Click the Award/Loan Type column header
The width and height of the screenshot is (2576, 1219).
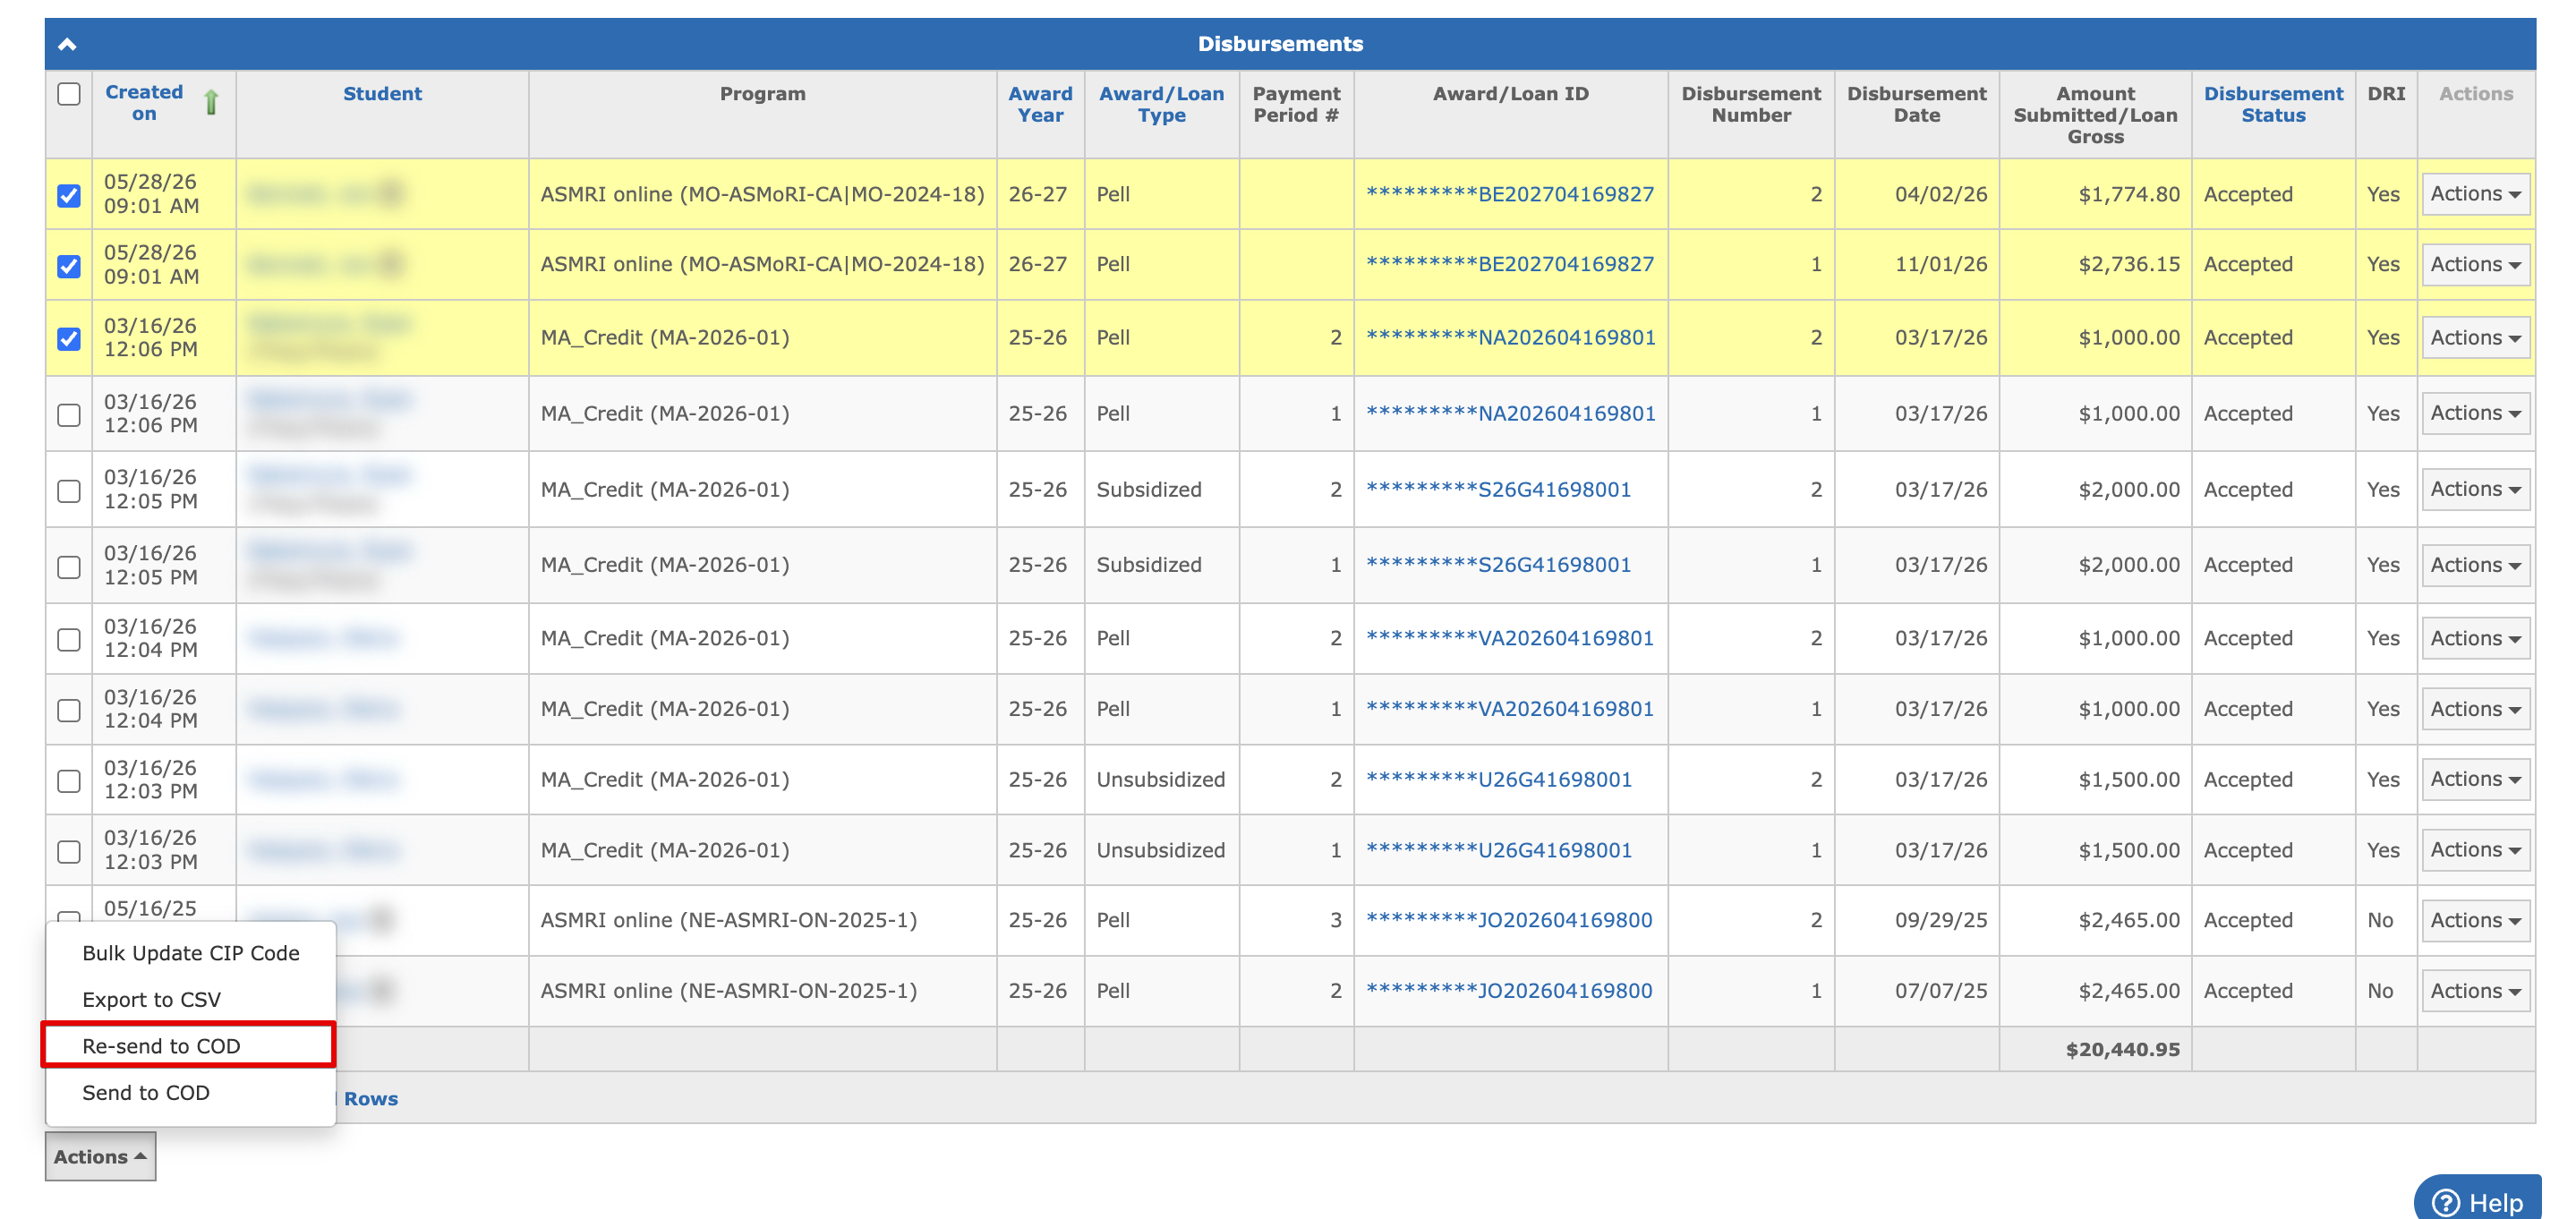[x=1161, y=104]
